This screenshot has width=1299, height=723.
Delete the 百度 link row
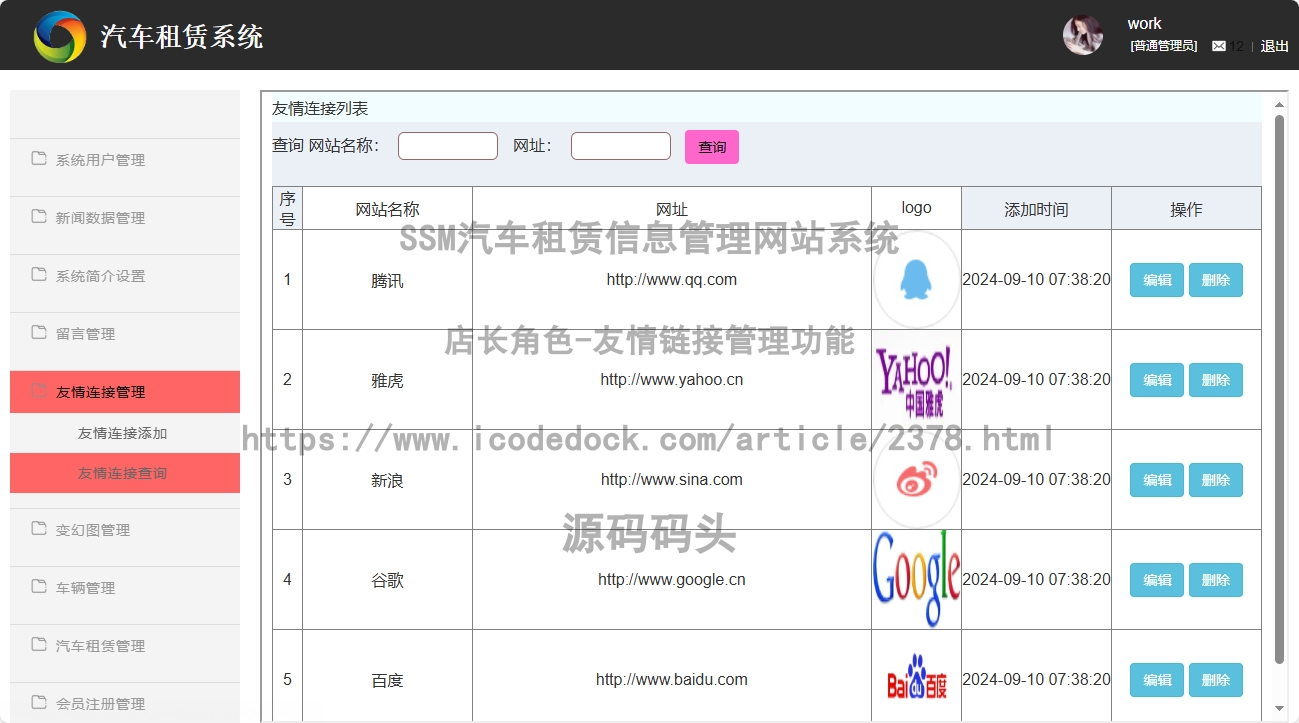click(1216, 680)
